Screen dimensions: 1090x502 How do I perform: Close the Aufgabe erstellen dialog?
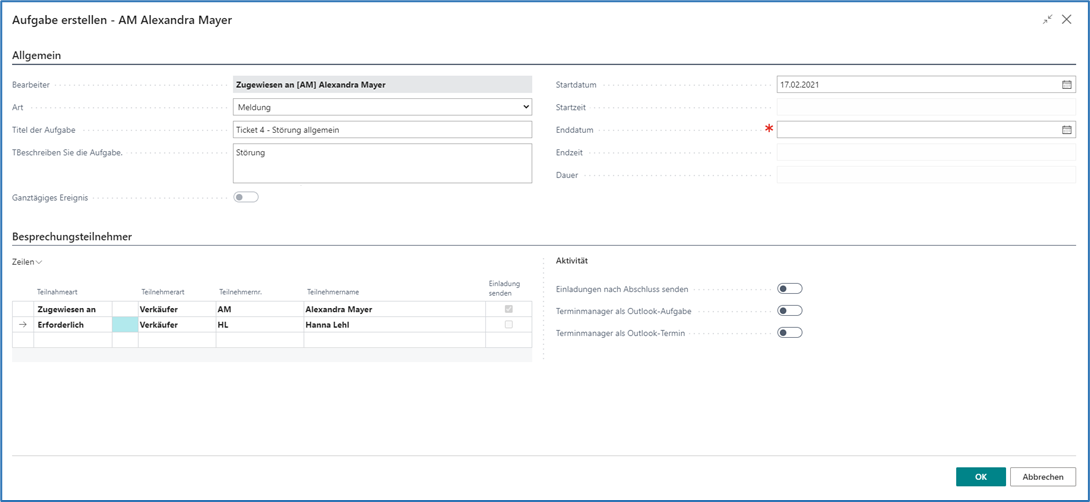[1067, 19]
